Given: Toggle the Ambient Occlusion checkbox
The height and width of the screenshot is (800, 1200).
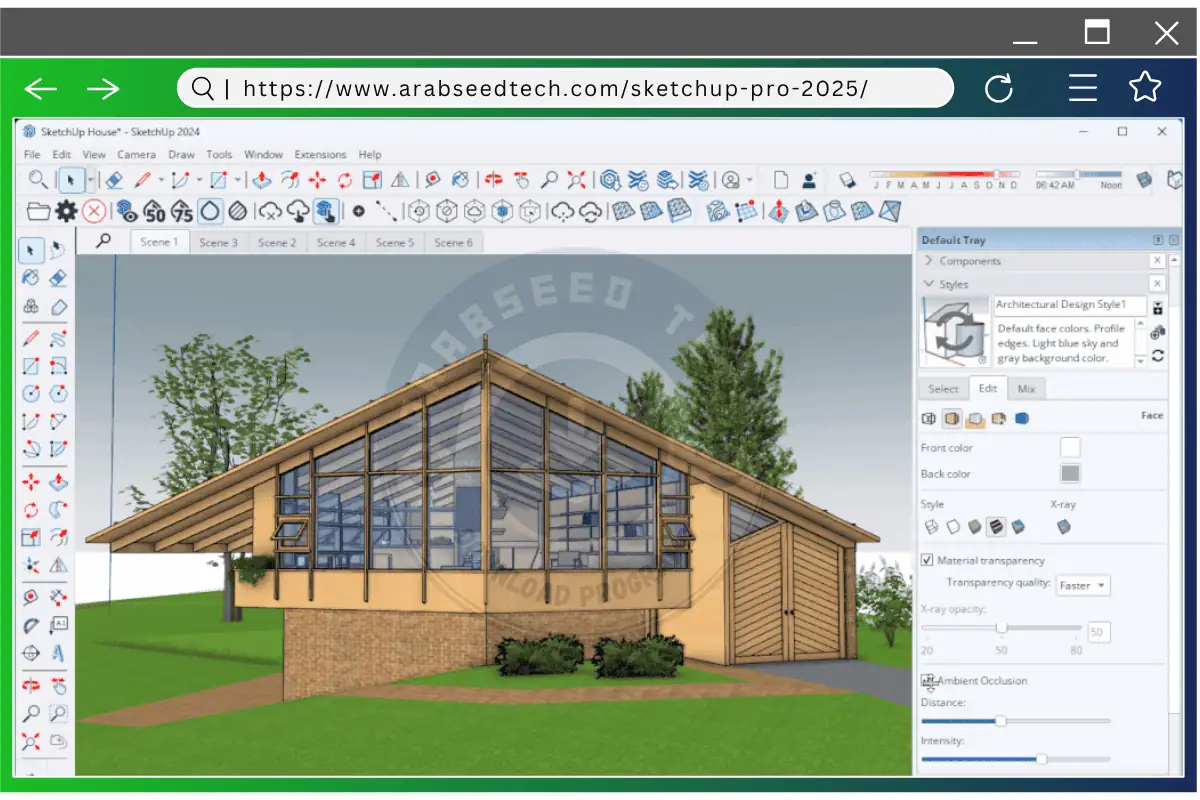Looking at the screenshot, I should pos(927,681).
